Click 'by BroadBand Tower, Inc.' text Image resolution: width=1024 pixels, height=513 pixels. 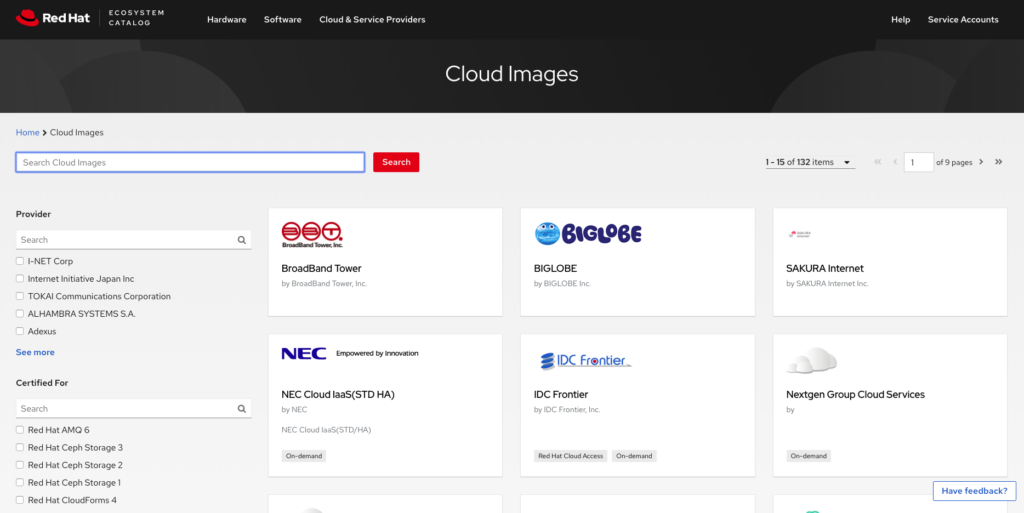coord(324,284)
